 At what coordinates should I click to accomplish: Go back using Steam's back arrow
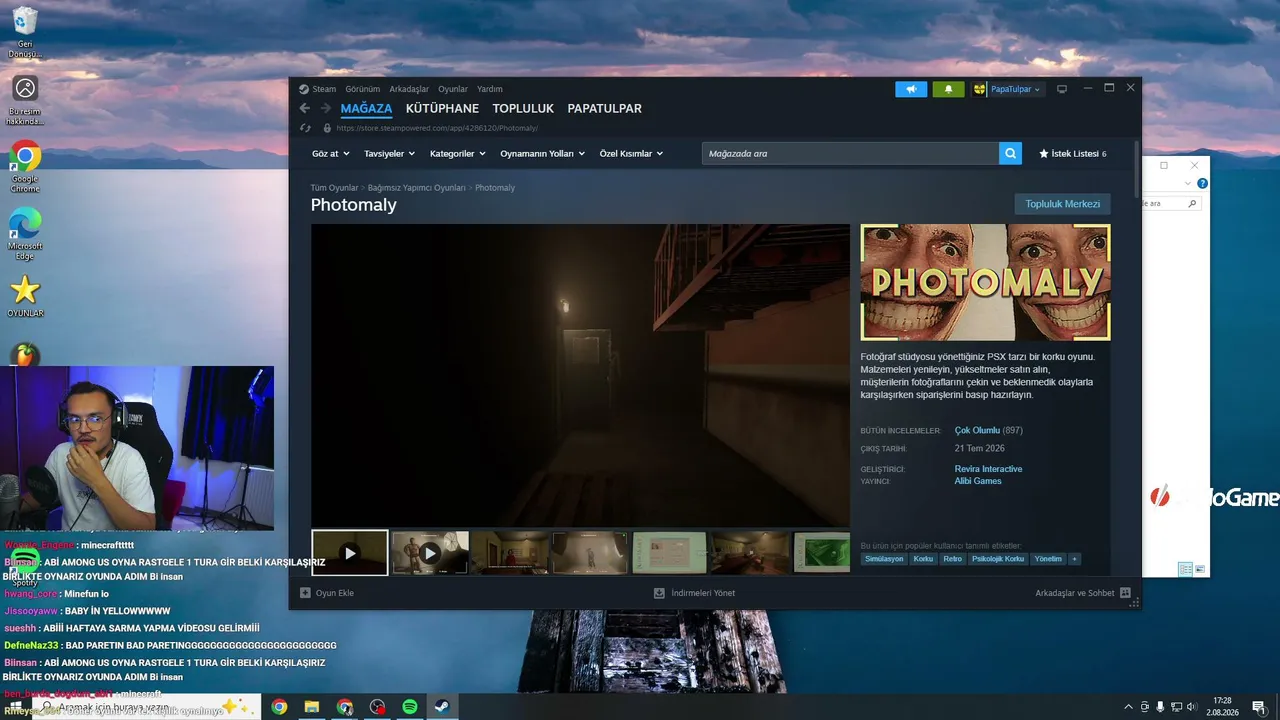305,108
